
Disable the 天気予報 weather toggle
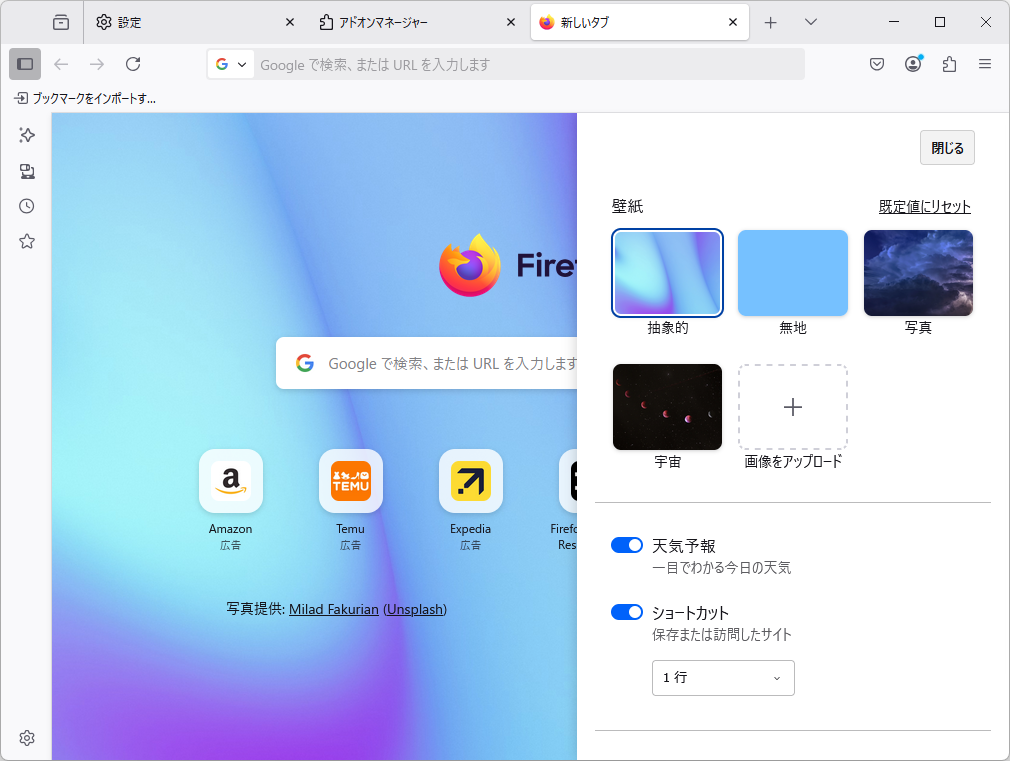[627, 545]
